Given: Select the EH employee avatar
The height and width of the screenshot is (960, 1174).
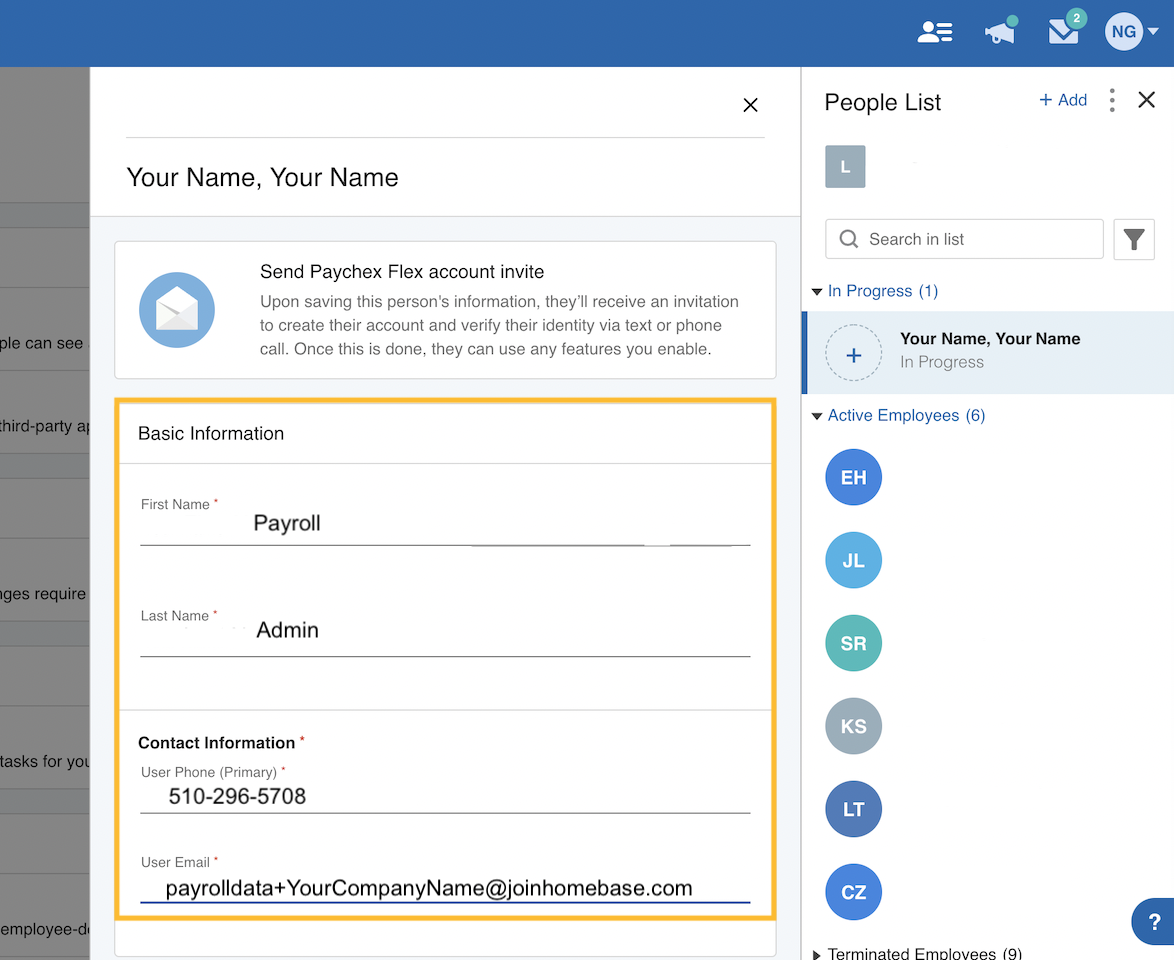Looking at the screenshot, I should point(853,477).
